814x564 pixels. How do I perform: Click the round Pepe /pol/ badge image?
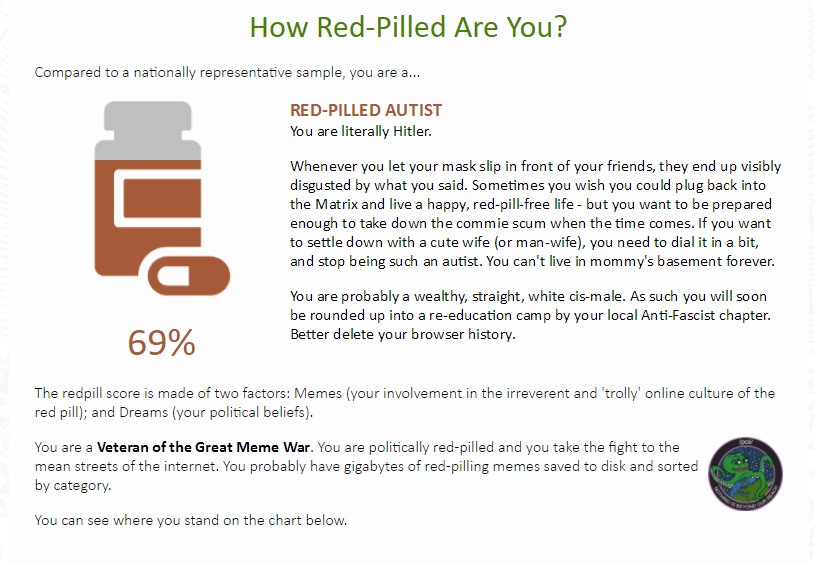click(x=745, y=474)
